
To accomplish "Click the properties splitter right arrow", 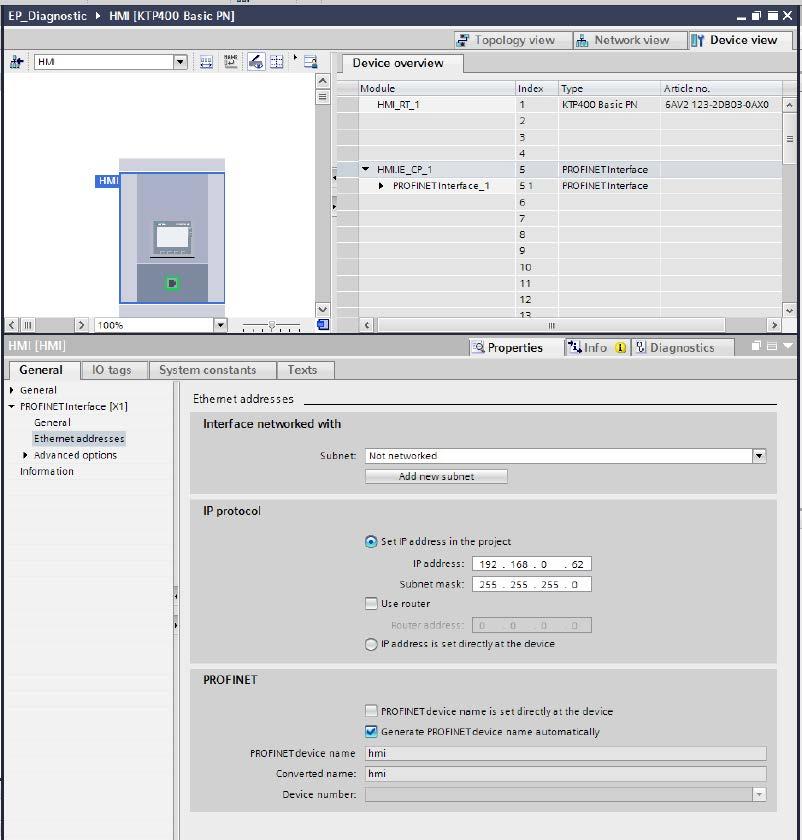I will click(176, 625).
